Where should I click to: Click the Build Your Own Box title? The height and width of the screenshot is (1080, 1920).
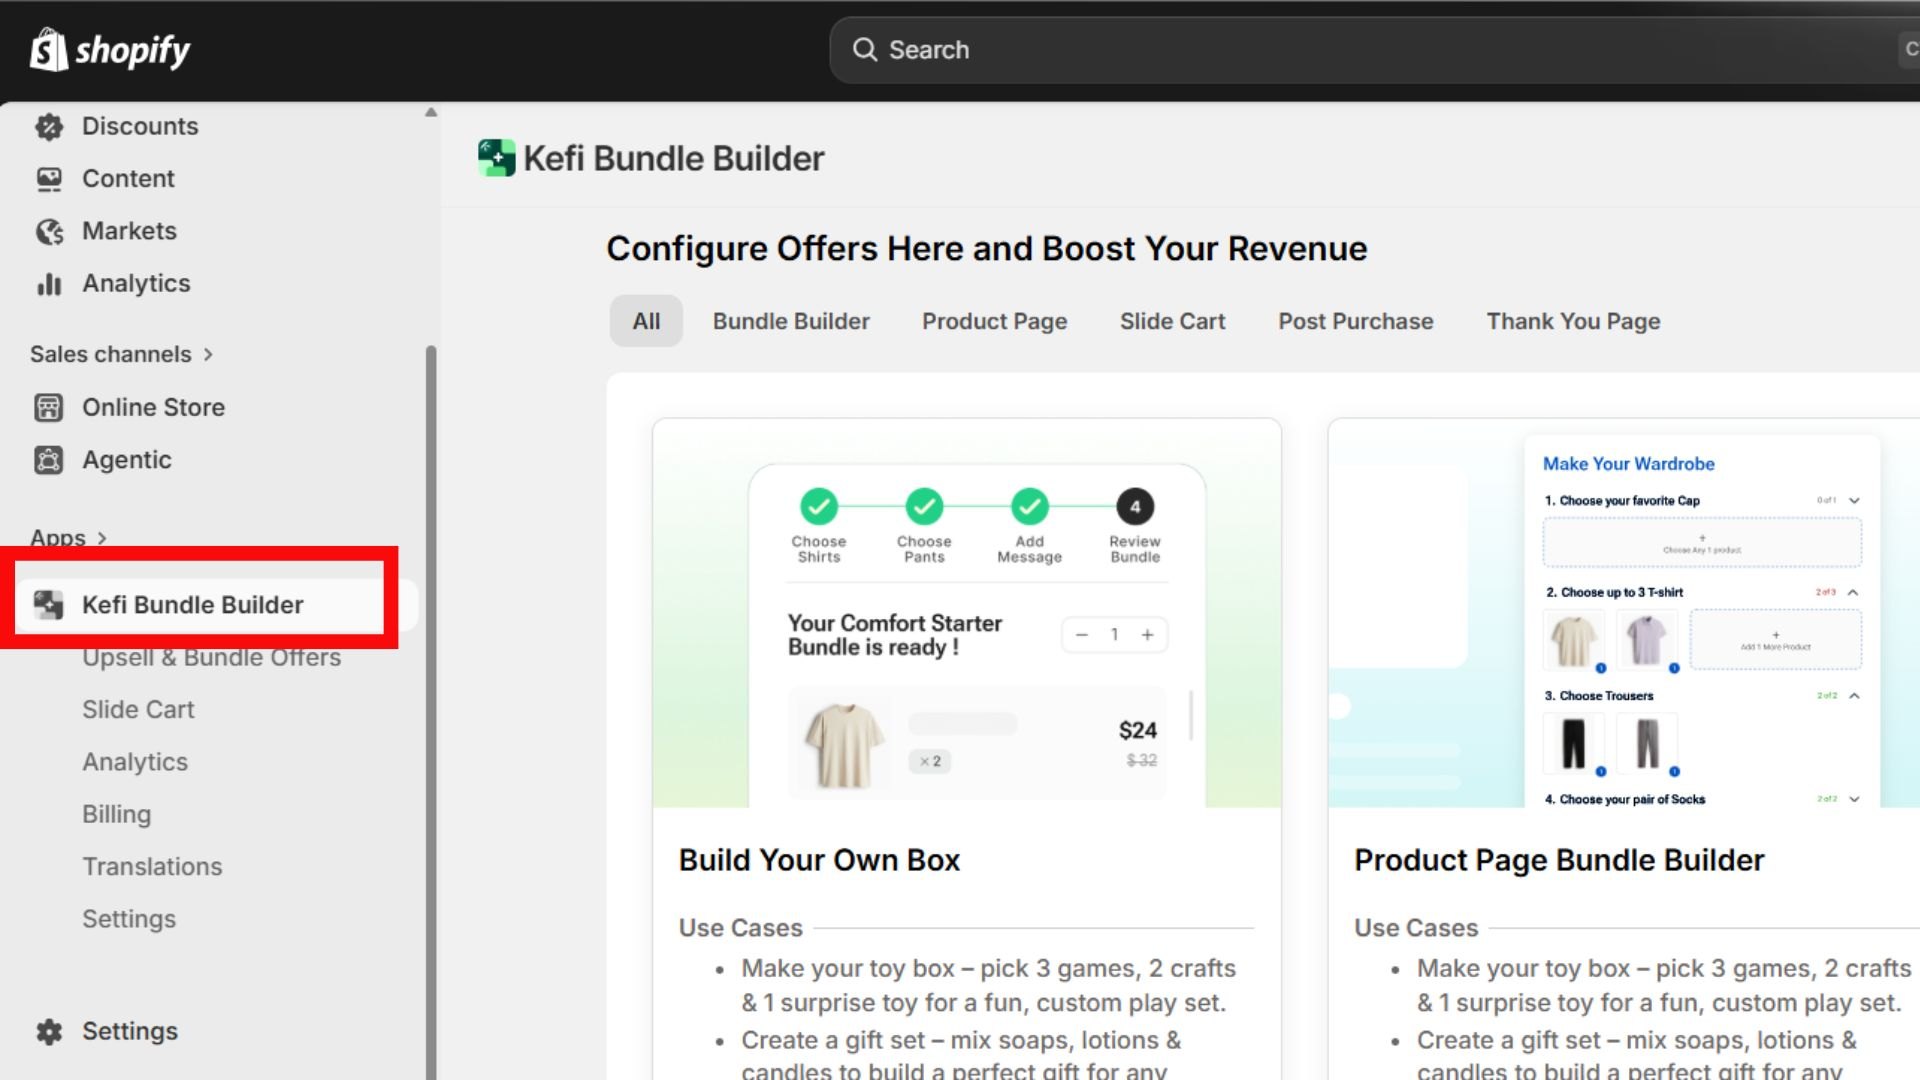coord(819,860)
